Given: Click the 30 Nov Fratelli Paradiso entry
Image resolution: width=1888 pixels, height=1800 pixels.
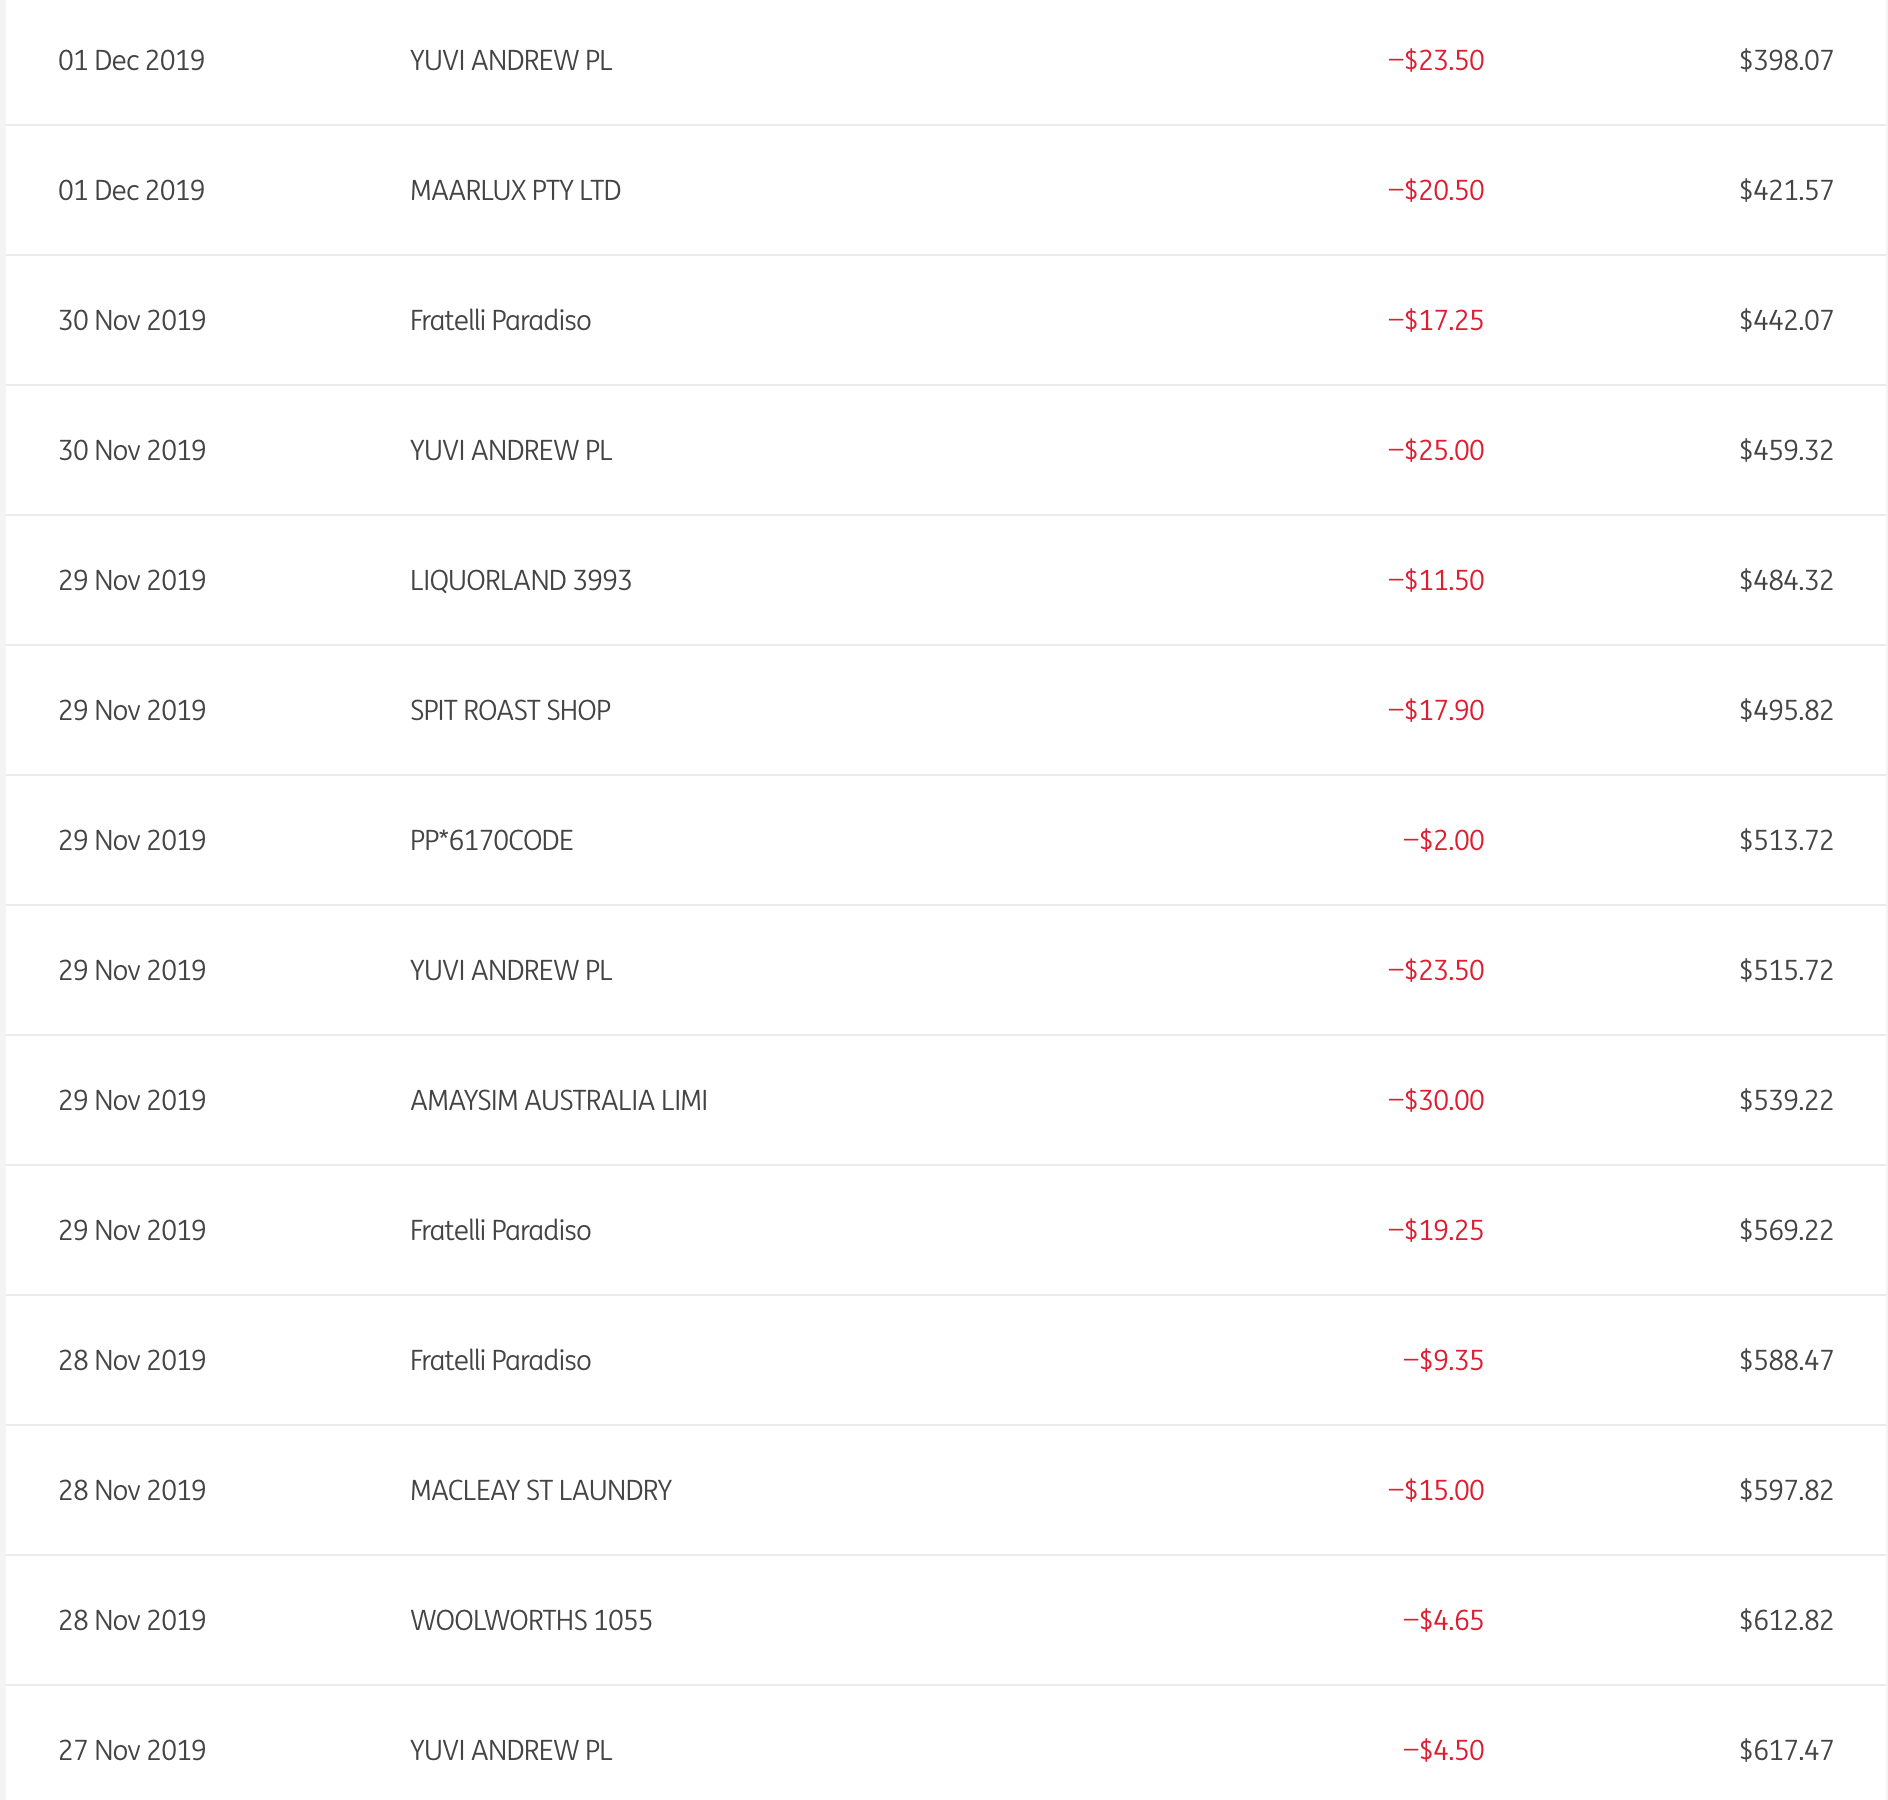Looking at the screenshot, I should point(500,320).
